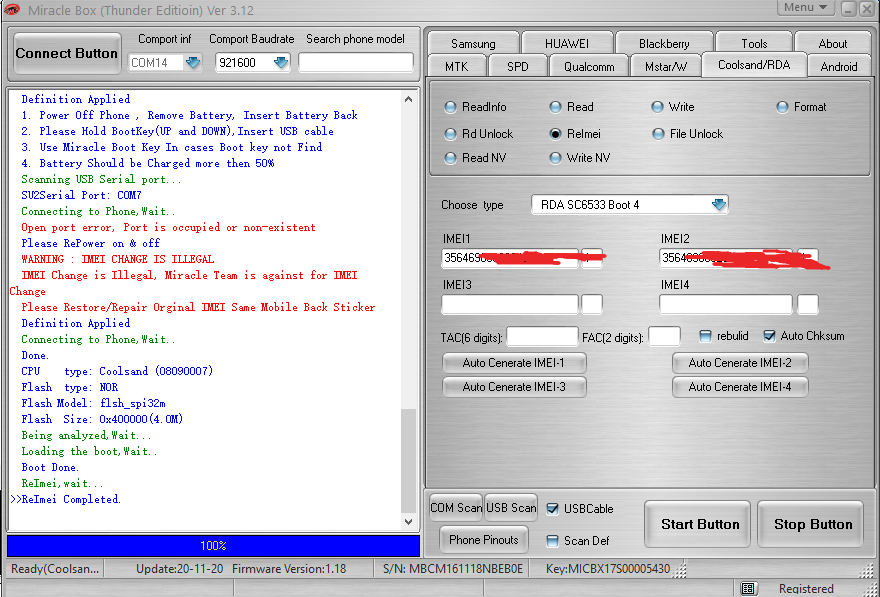Select the Write NV radio option
The width and height of the screenshot is (880, 597).
(555, 158)
